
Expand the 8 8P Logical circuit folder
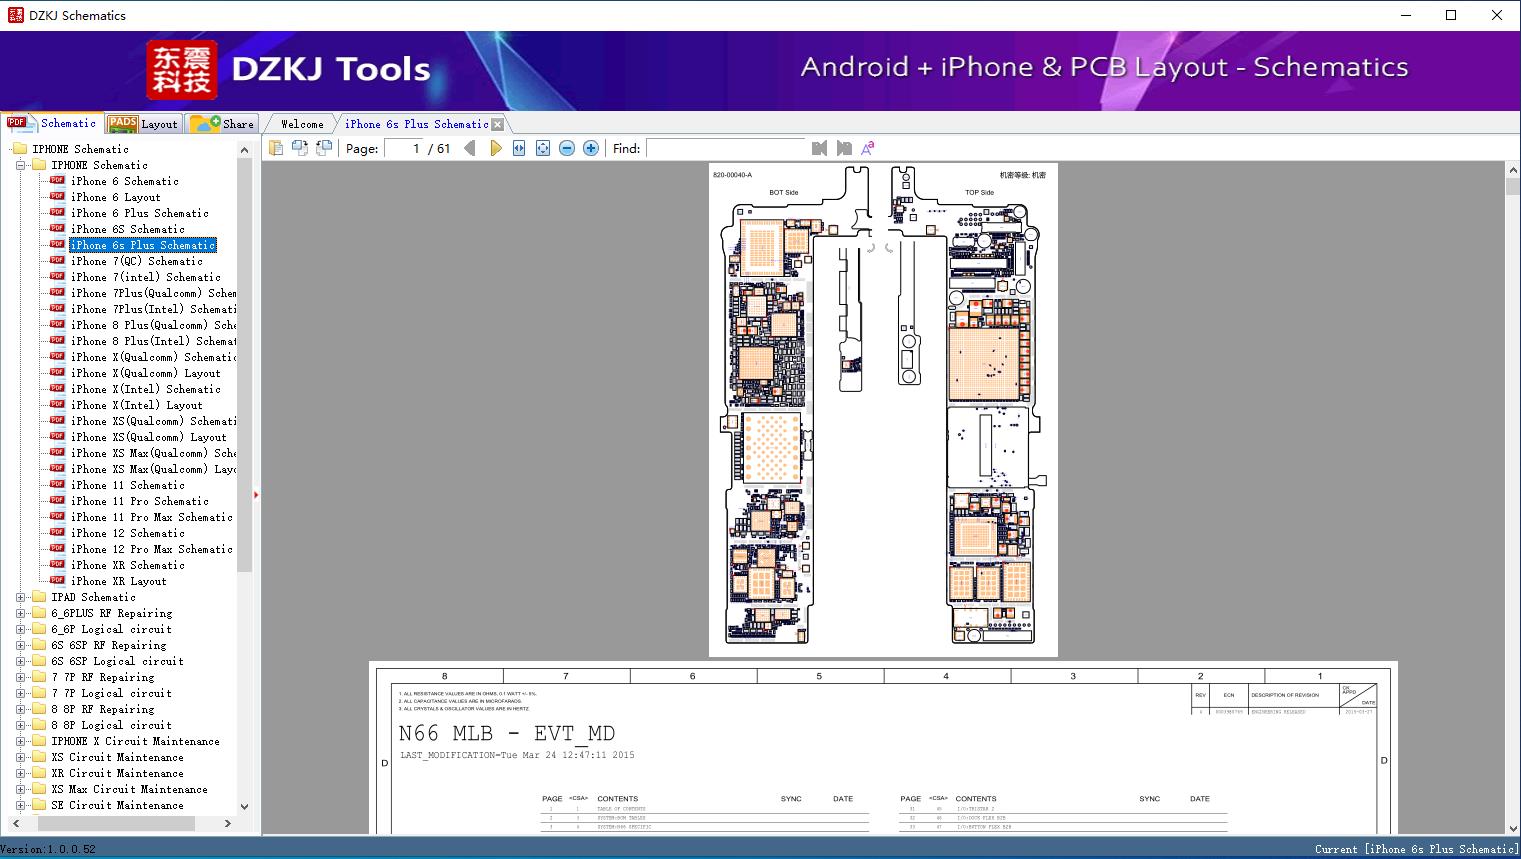coord(21,725)
